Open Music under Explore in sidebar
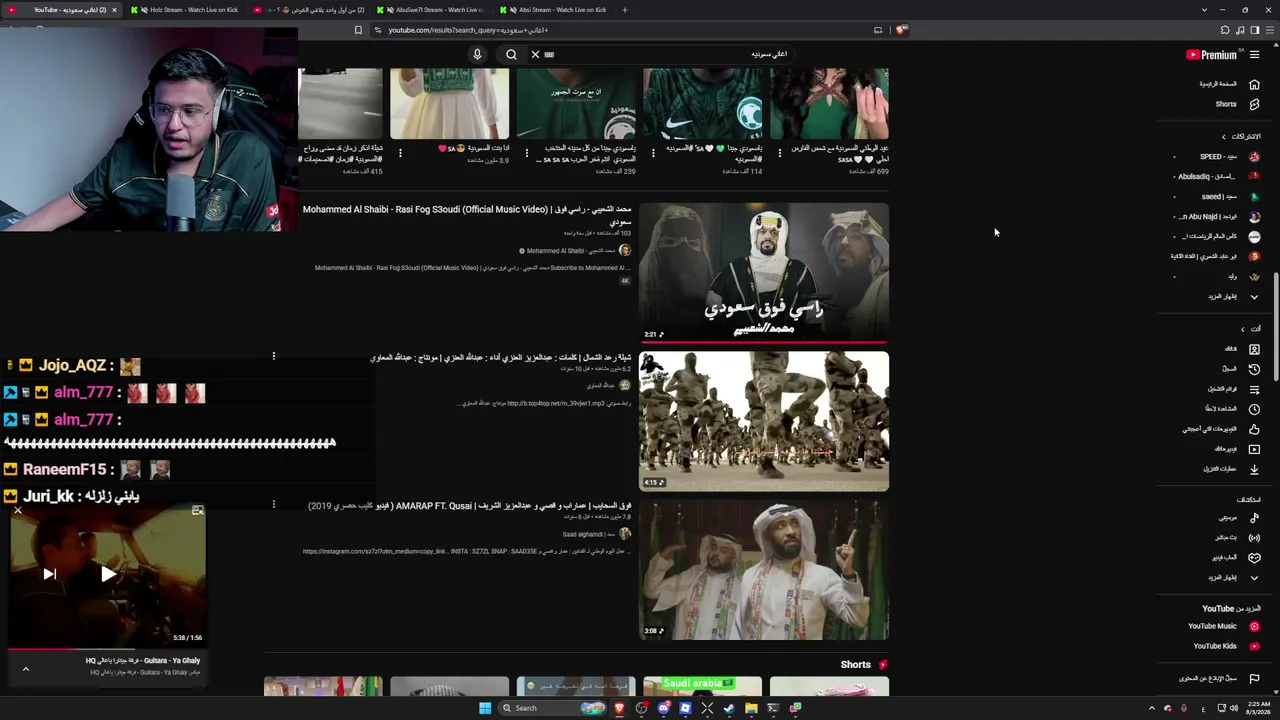Viewport: 1280px width, 720px height. tap(1254, 518)
